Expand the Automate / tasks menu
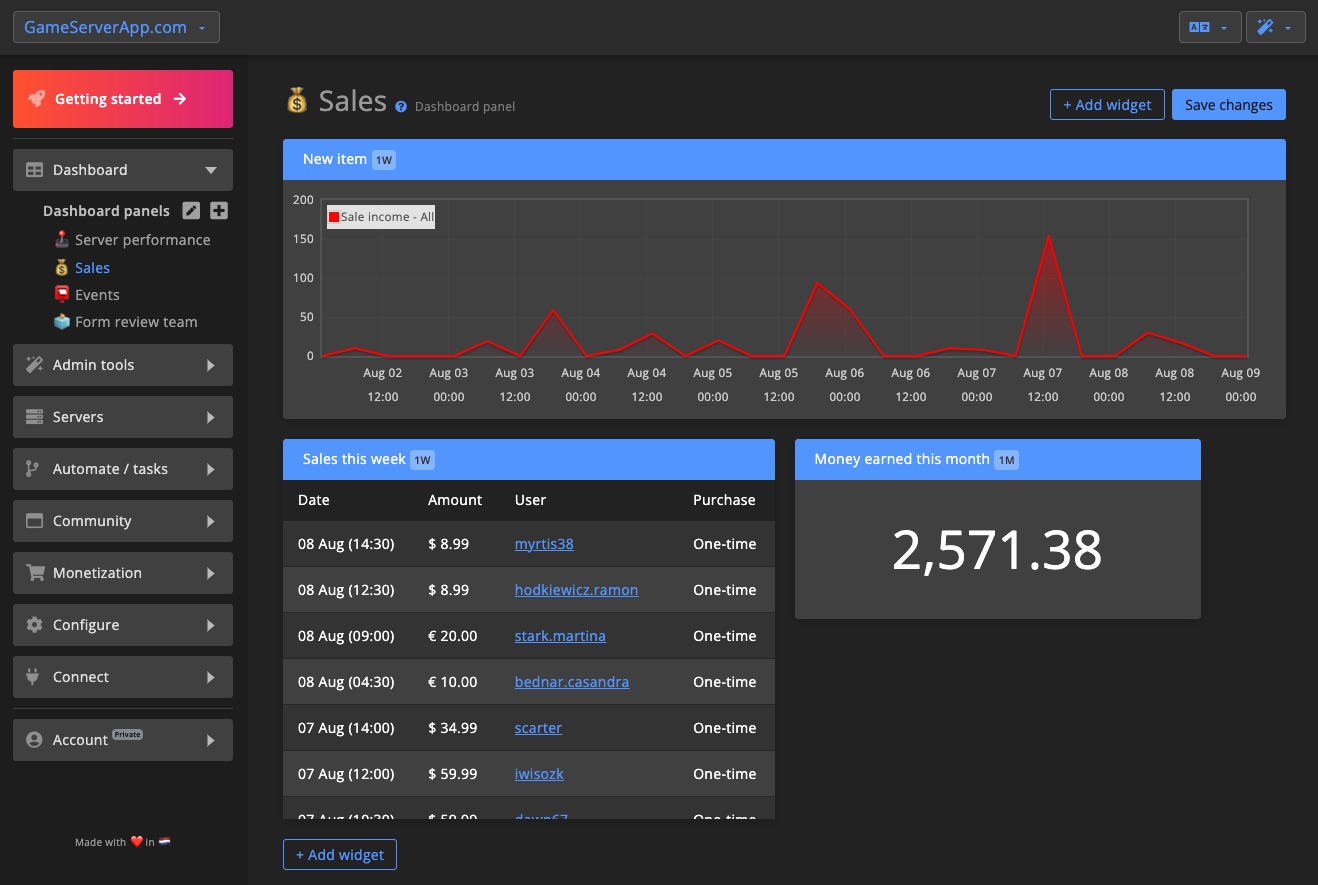 [x=123, y=469]
